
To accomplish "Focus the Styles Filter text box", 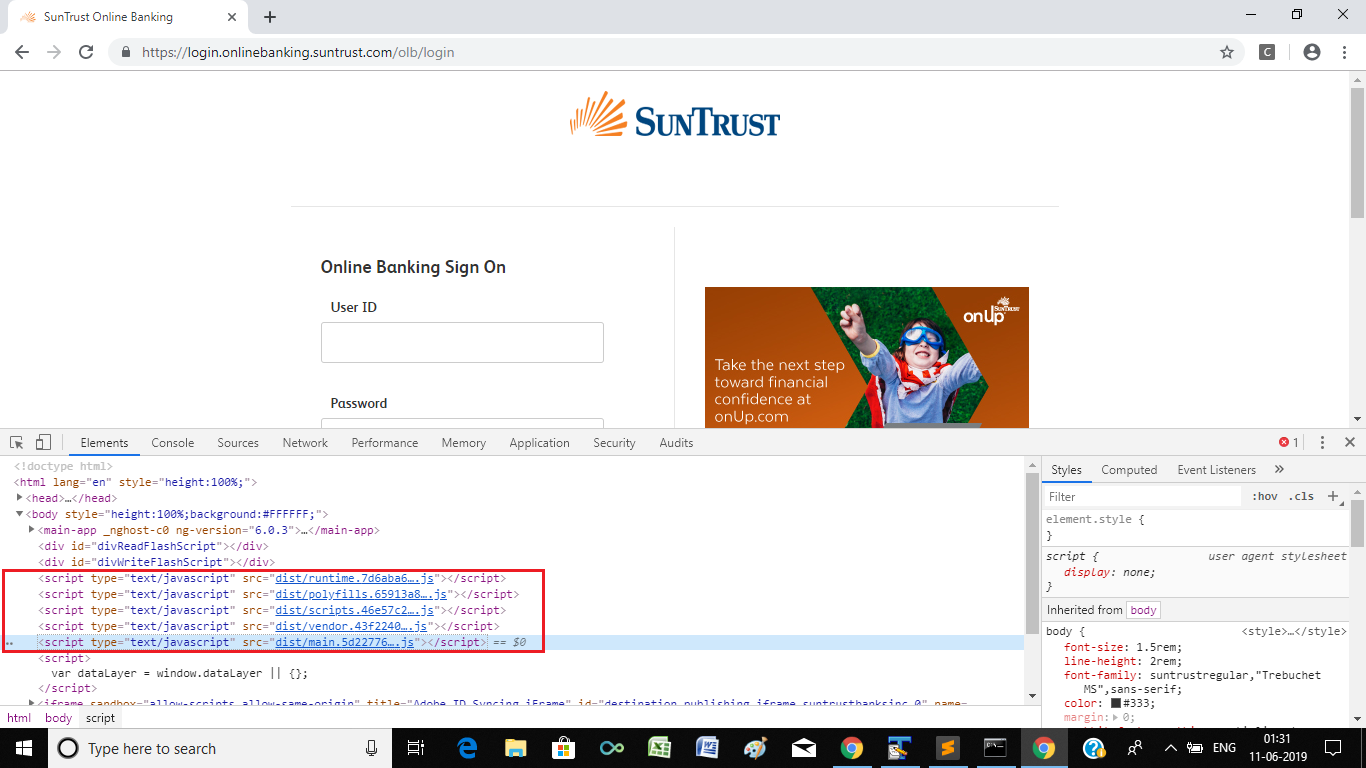I will click(1142, 496).
